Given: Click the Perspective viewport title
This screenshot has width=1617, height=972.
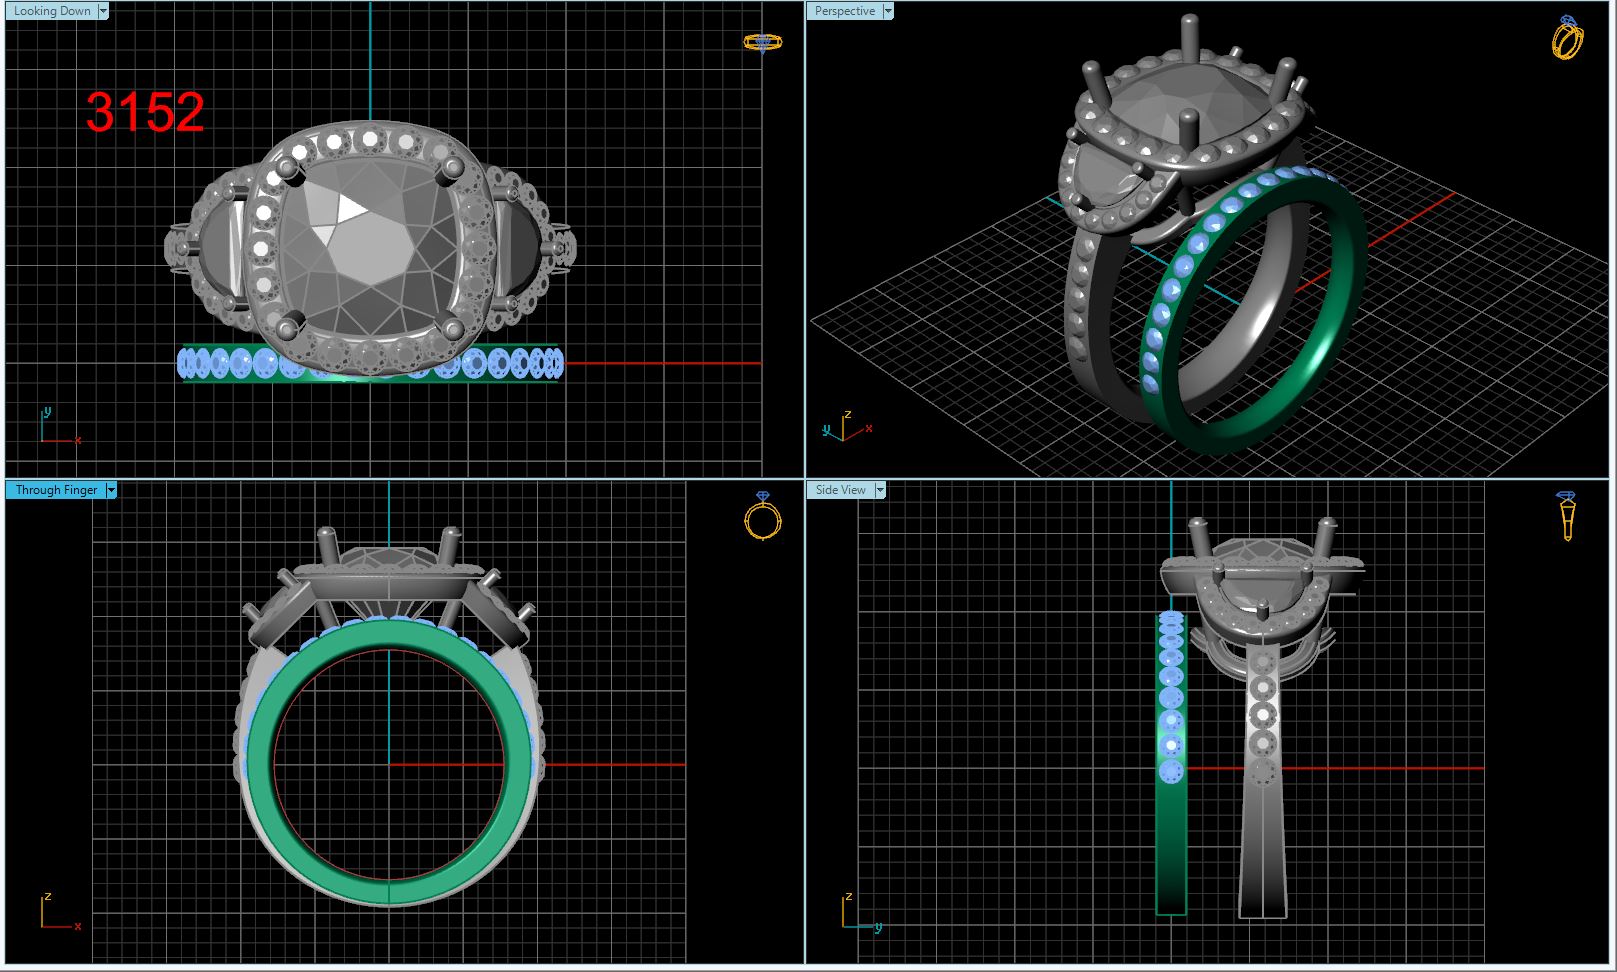Looking at the screenshot, I should coord(844,11).
